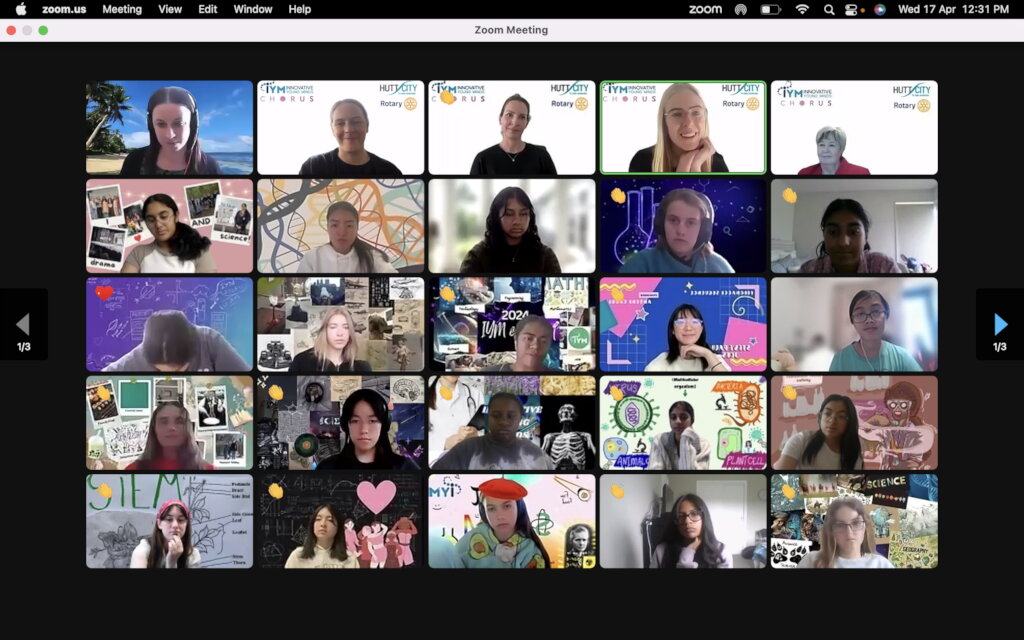1024x640 pixels.
Task: Click the Zoom Meeting window title
Action: point(511,30)
